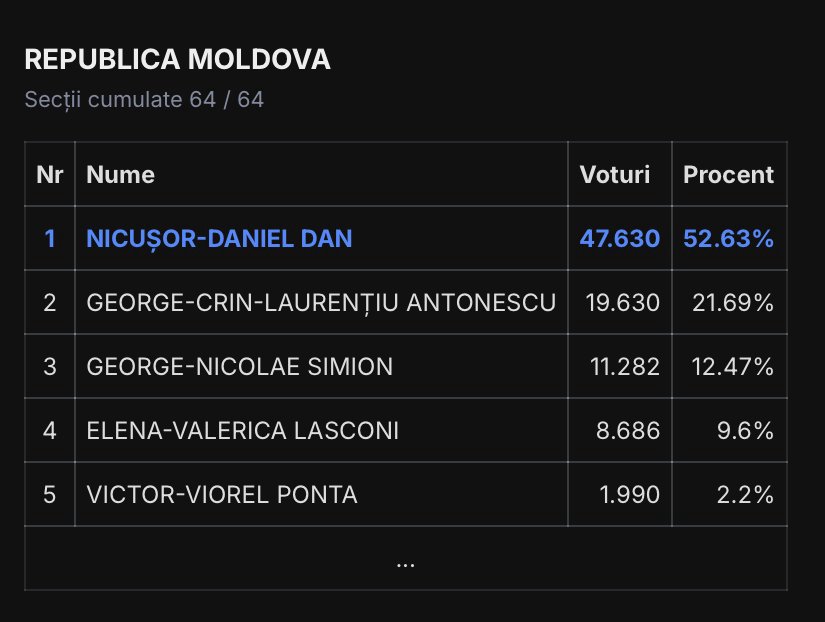Click the 11.282 votes cell
825x622 pixels.
622,367
